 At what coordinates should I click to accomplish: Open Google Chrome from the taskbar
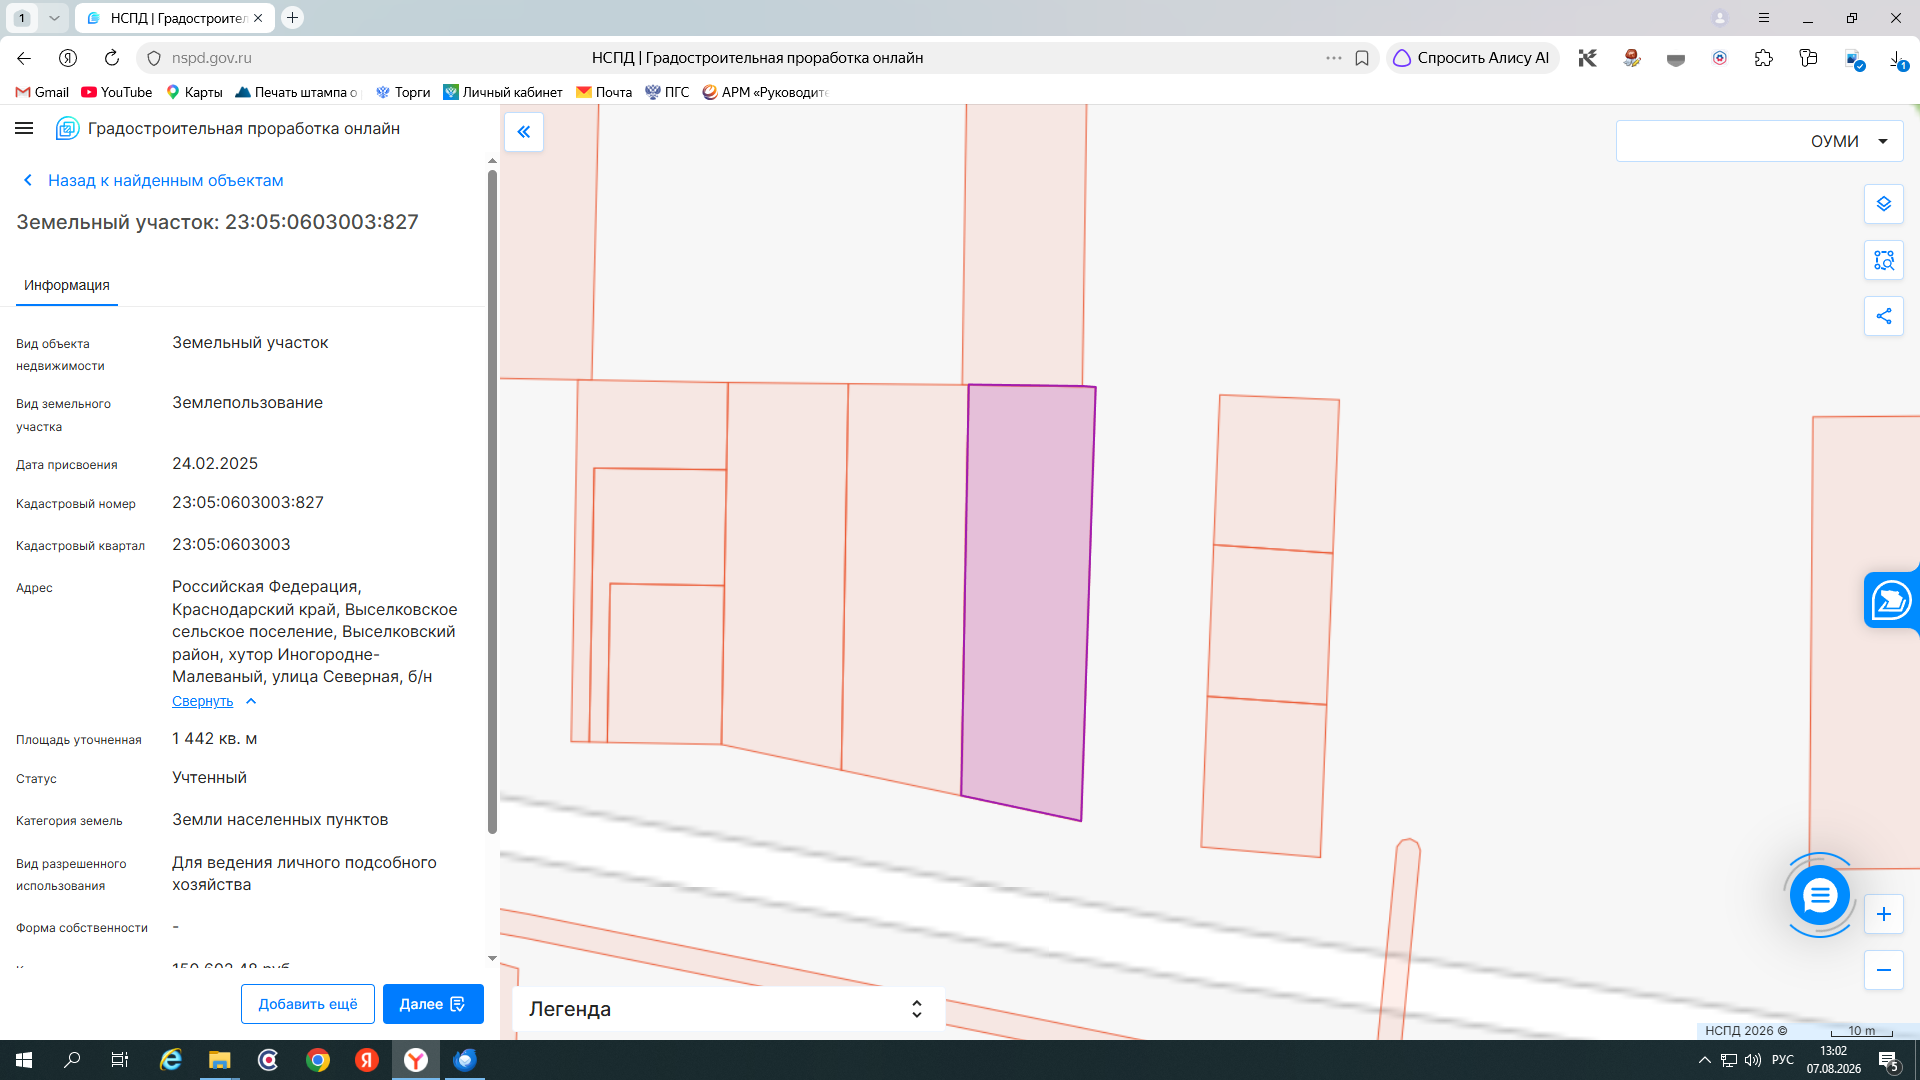click(318, 1060)
